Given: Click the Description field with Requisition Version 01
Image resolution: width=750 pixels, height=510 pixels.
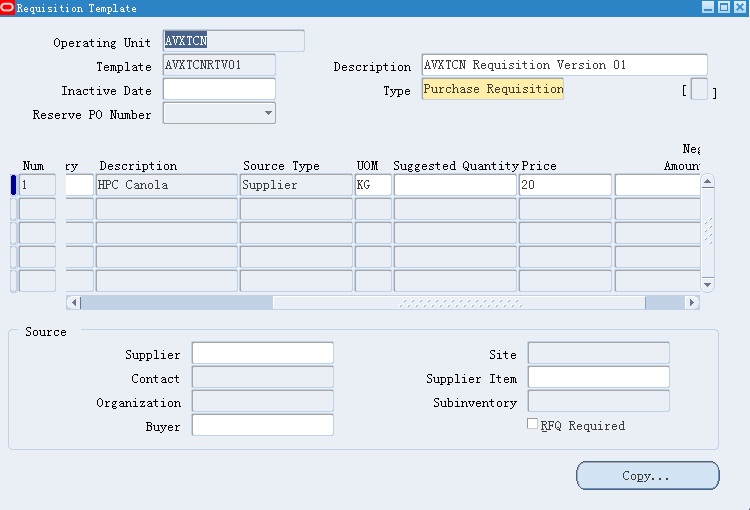Looking at the screenshot, I should (564, 65).
